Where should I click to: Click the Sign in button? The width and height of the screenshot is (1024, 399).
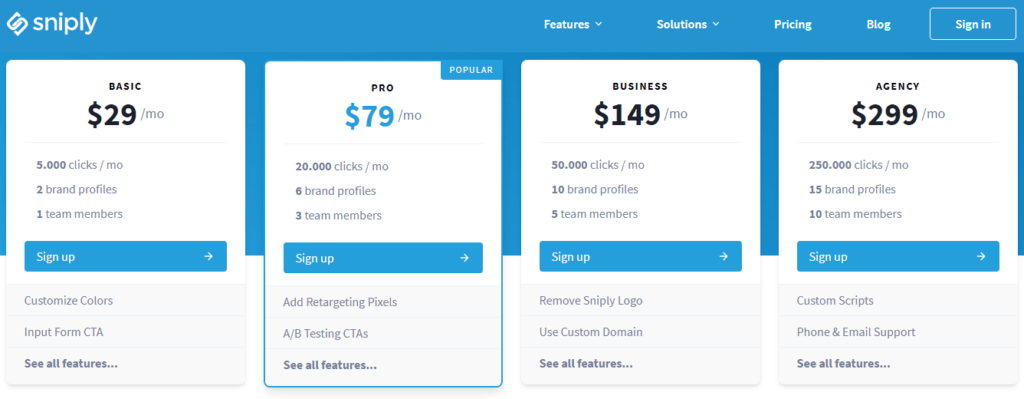(972, 24)
